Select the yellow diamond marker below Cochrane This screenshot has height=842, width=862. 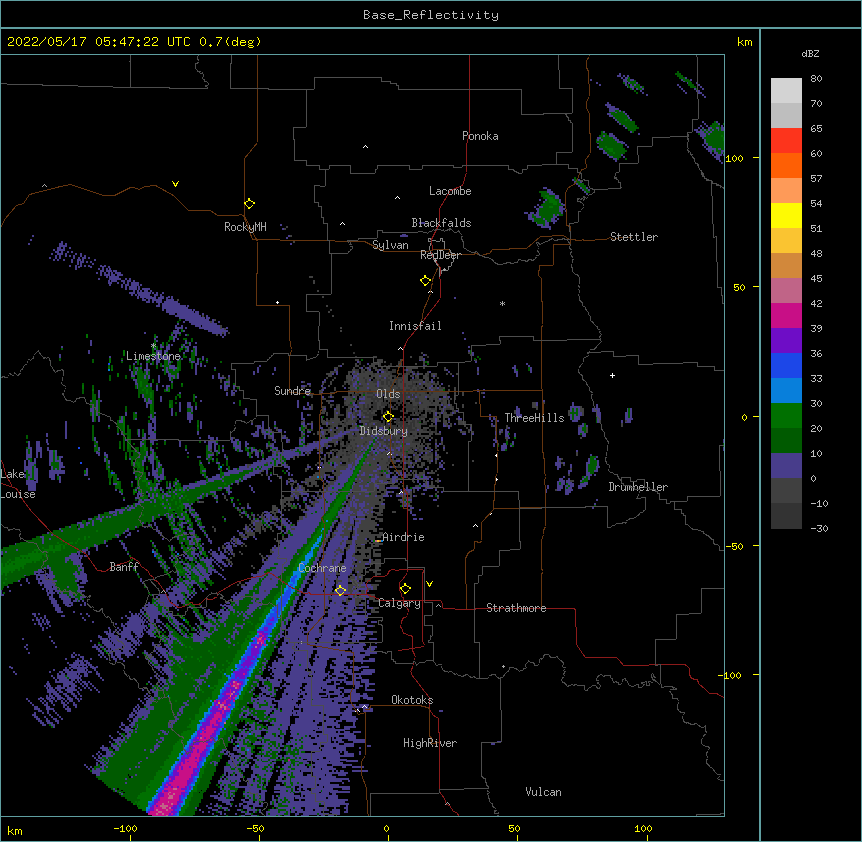[x=340, y=590]
